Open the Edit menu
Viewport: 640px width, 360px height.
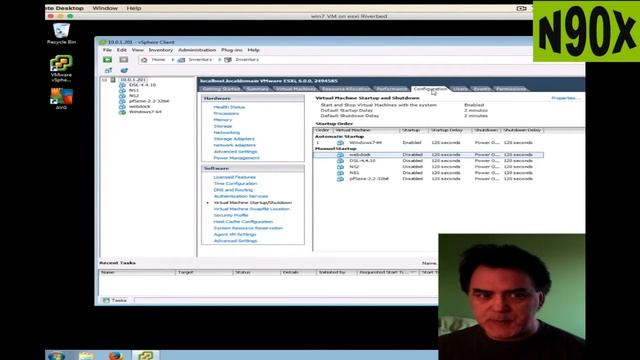[122, 50]
